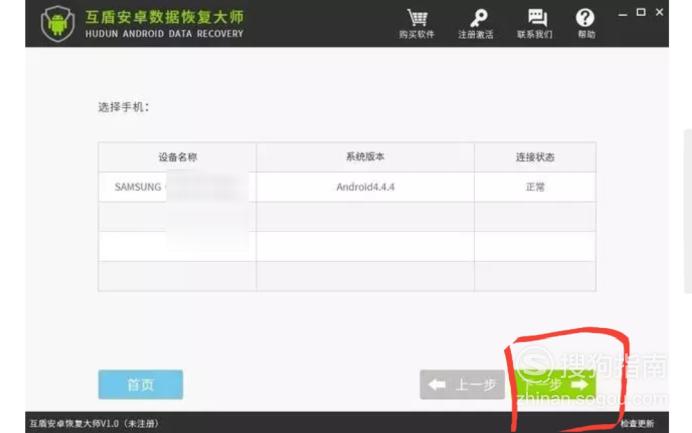Screen dimensions: 692x433
Task: Click the 正常 connection status cell
Action: [535, 187]
